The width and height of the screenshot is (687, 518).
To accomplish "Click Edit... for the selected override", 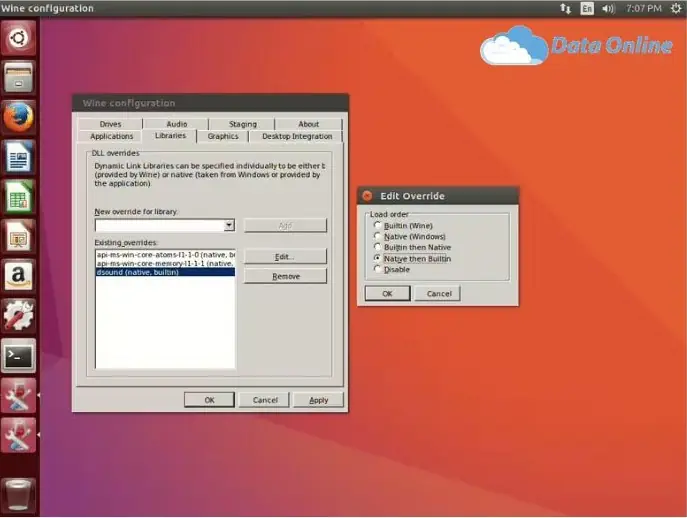I will 285,257.
